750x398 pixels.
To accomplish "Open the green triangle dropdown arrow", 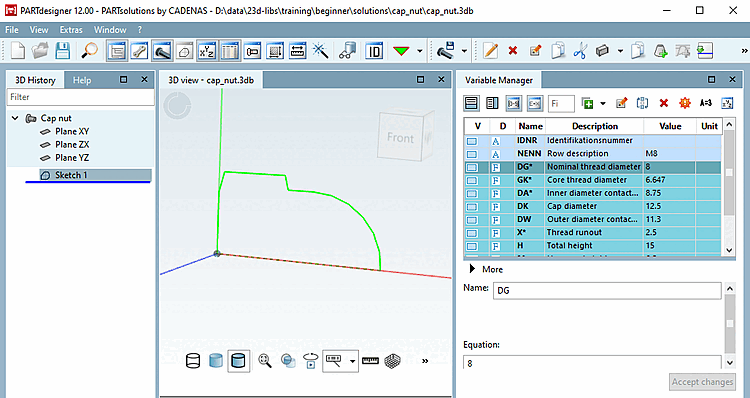I will coord(419,51).
